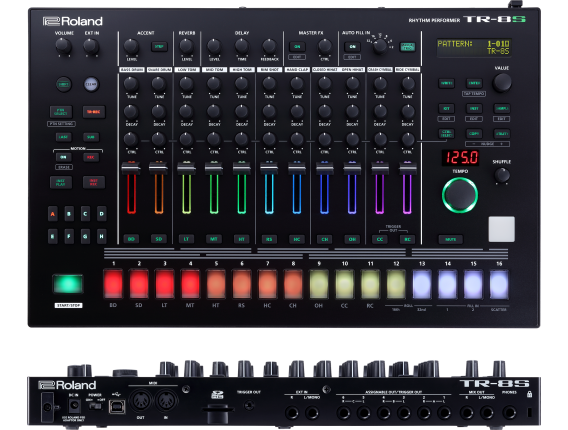568x430 pixels.
Task: Click the green-ringed TEMPO dial
Action: 460,195
